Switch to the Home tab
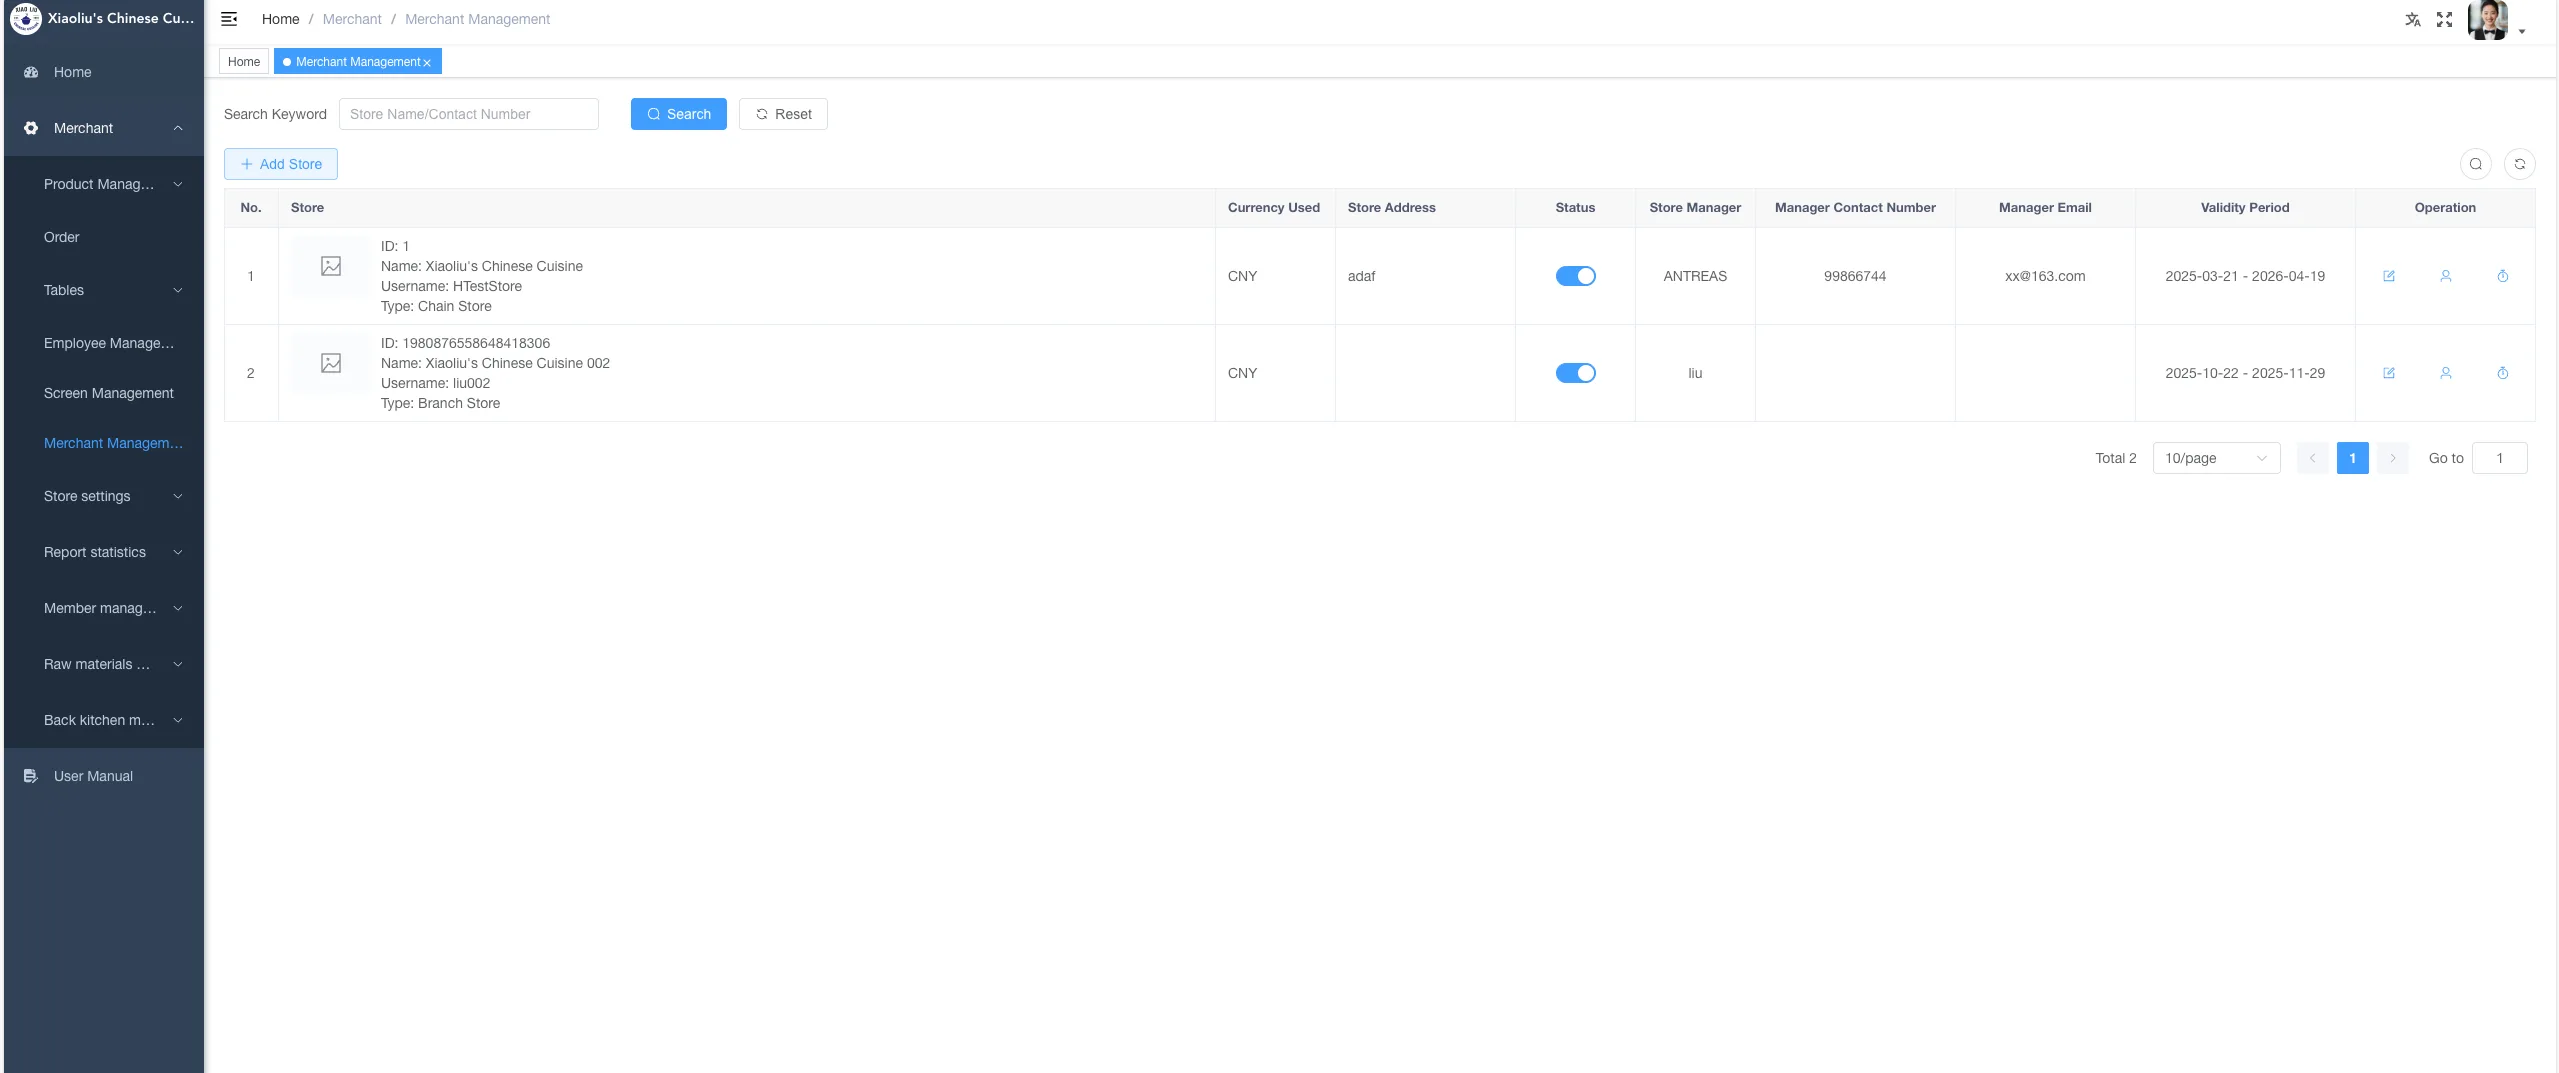The width and height of the screenshot is (2559, 1073). tap(244, 62)
